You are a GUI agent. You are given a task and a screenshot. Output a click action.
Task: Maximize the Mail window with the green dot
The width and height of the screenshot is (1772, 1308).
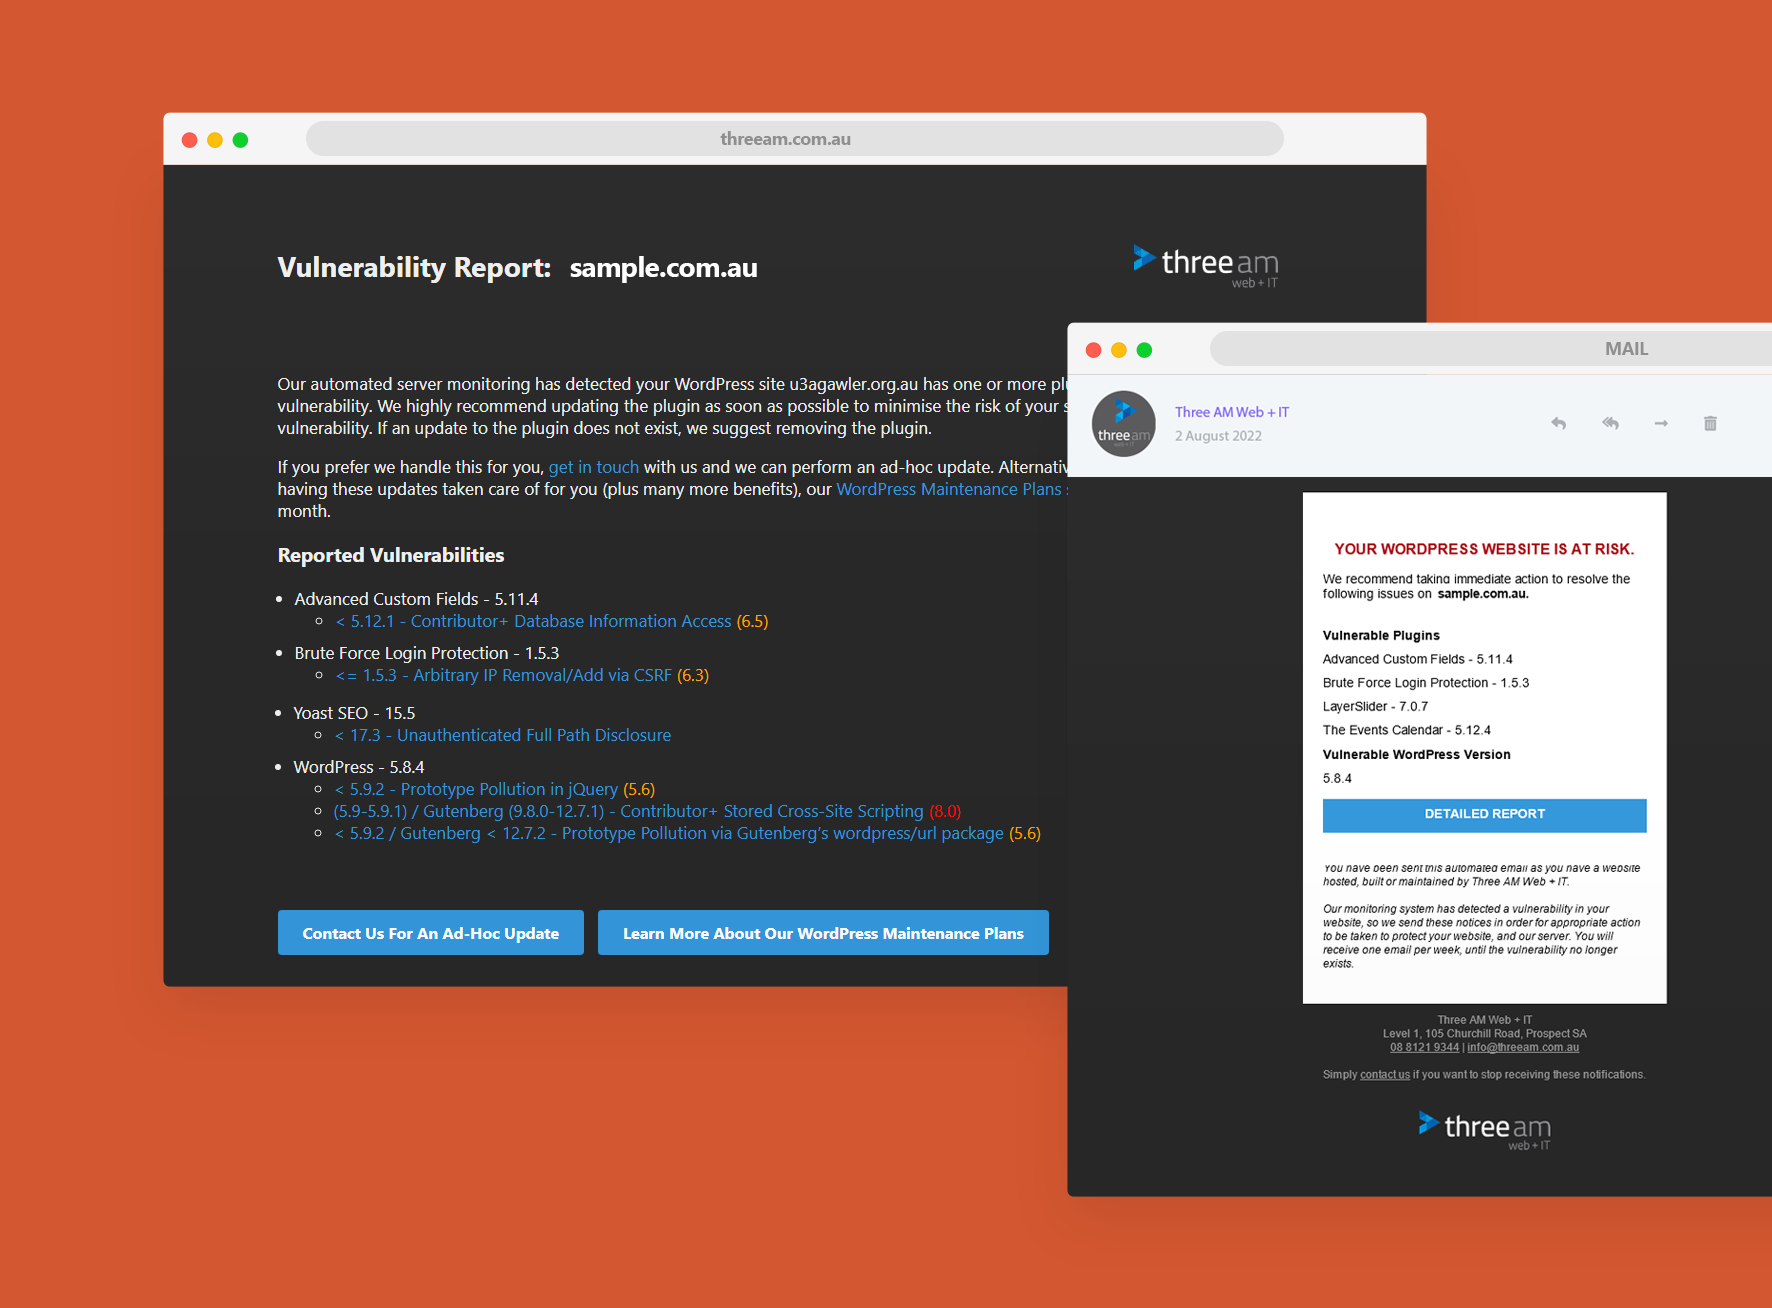1144,350
